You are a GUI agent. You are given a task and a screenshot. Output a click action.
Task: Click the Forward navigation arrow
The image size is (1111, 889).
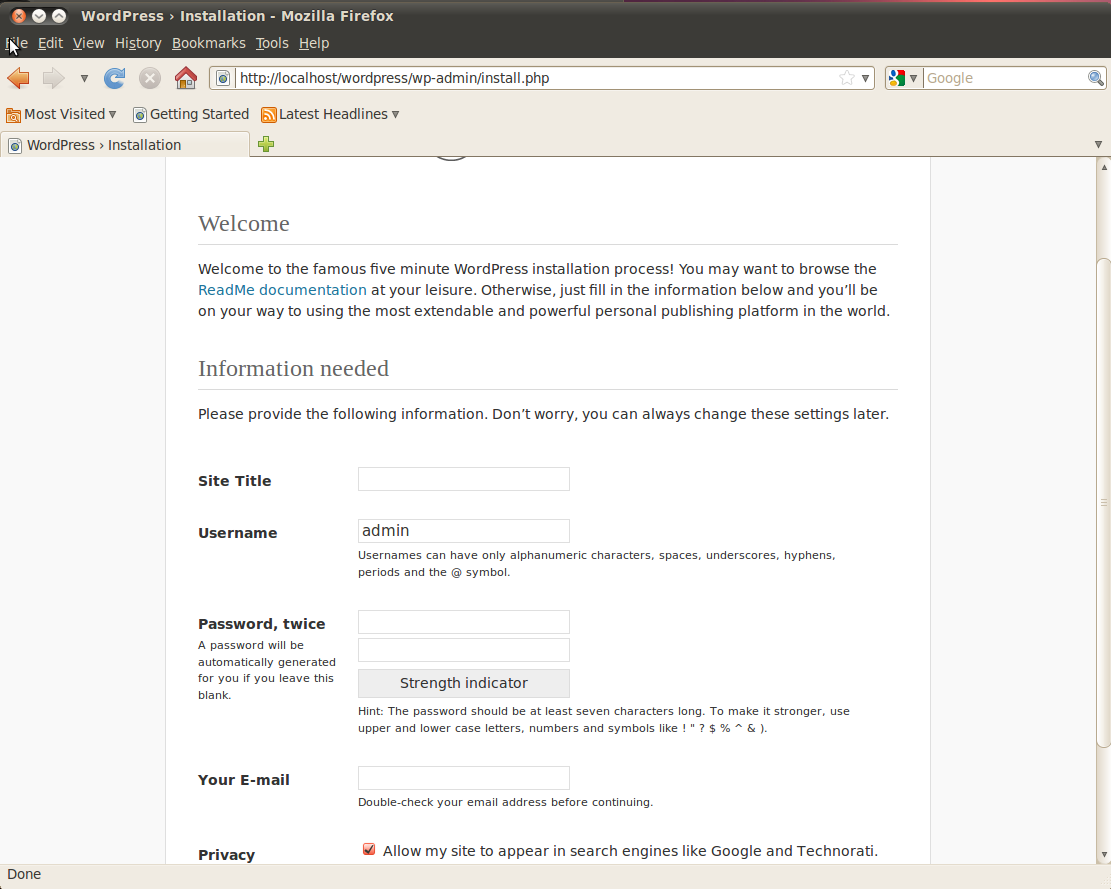(x=54, y=78)
